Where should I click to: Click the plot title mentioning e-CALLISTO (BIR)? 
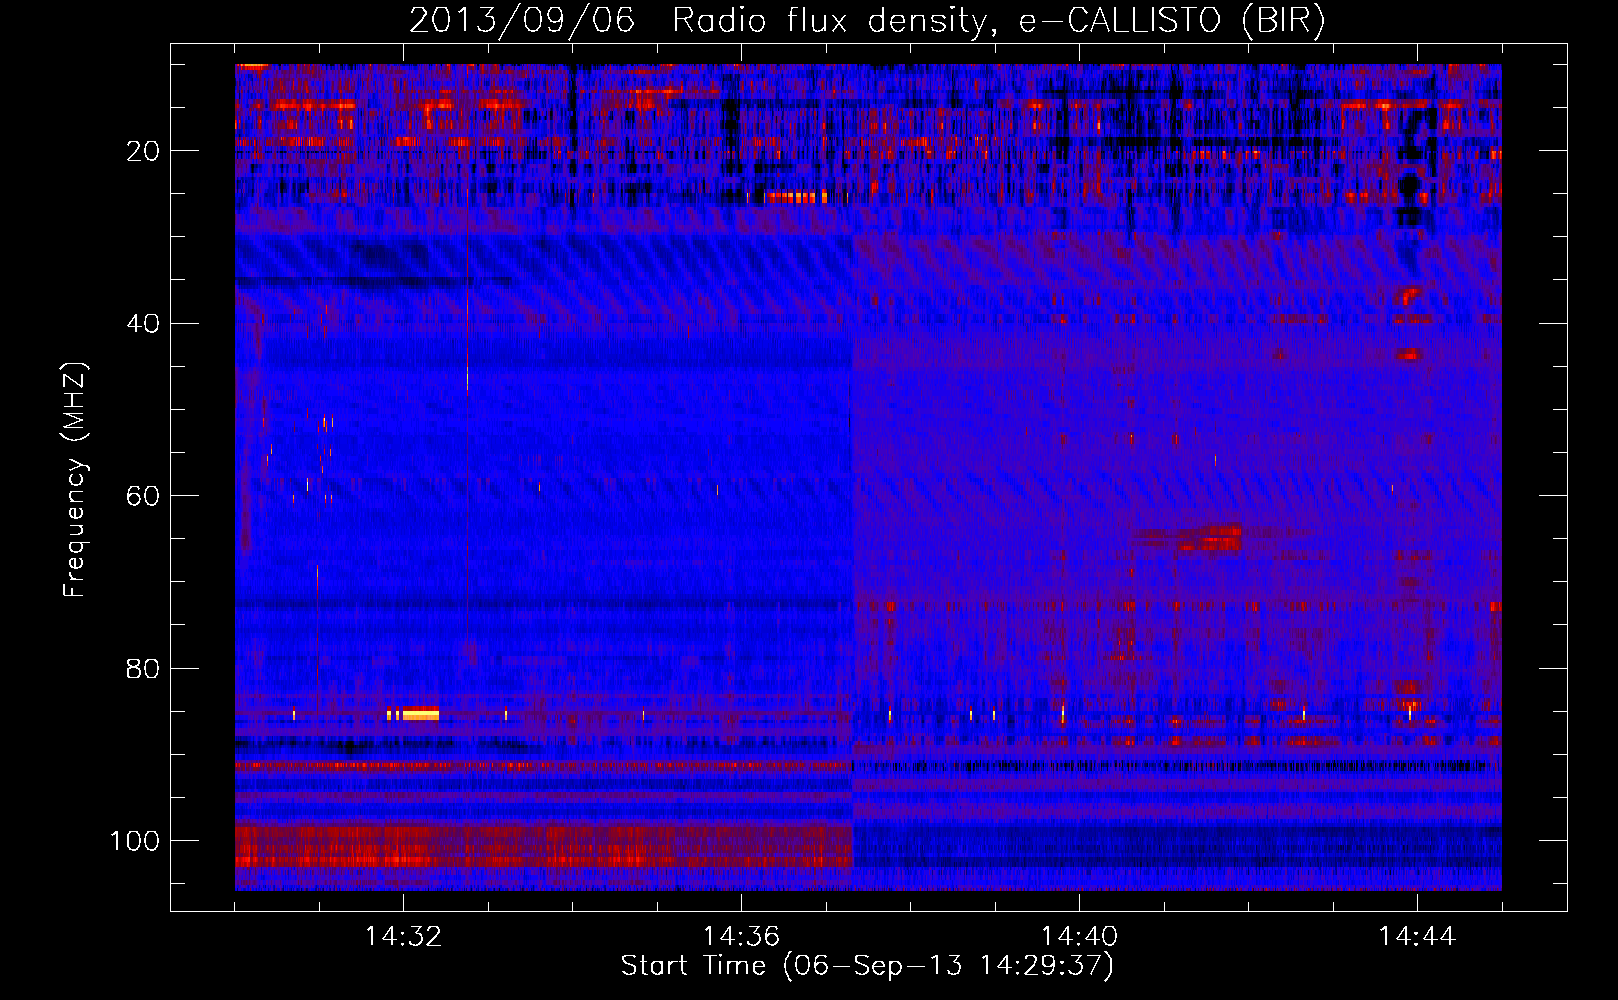point(867,21)
